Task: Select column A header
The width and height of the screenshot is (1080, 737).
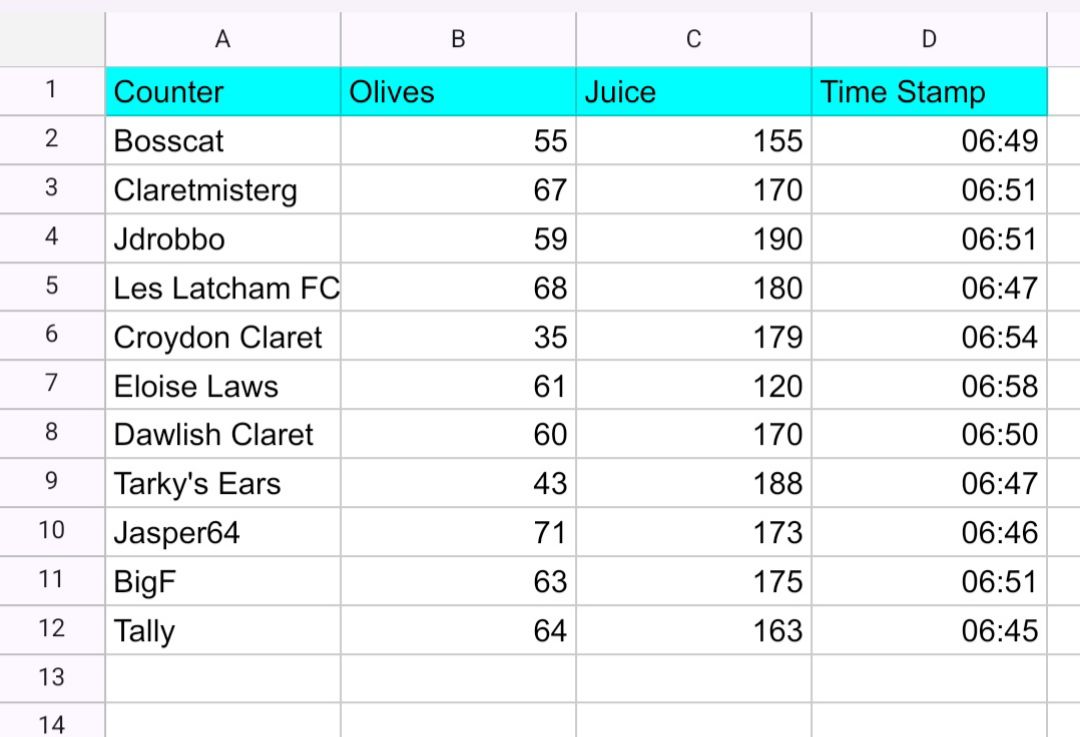Action: (222, 40)
